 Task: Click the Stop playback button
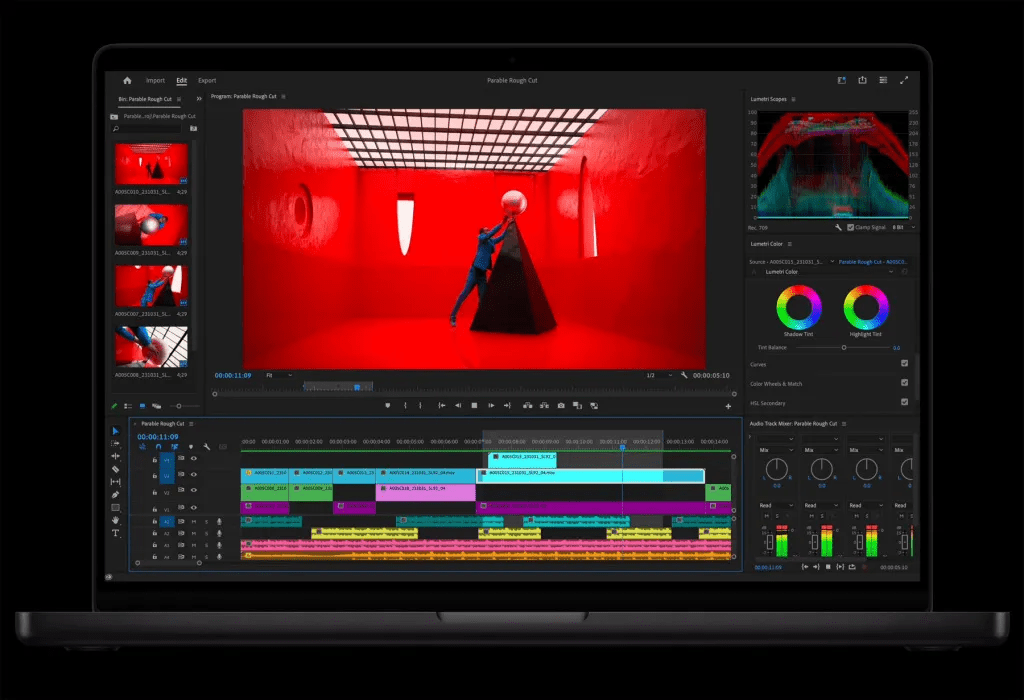click(x=474, y=406)
